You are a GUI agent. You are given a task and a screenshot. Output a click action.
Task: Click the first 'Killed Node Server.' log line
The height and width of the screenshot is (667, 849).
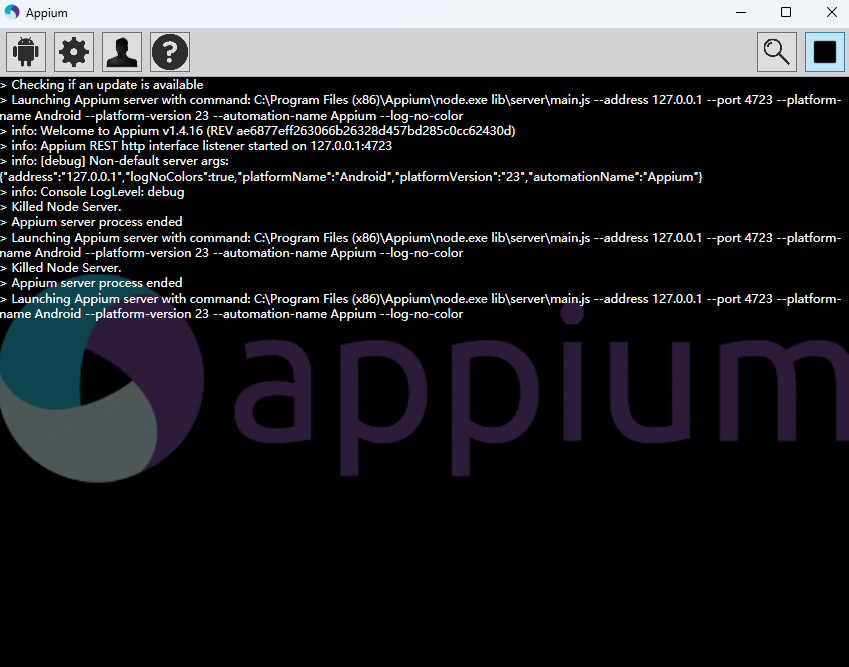tap(66, 207)
